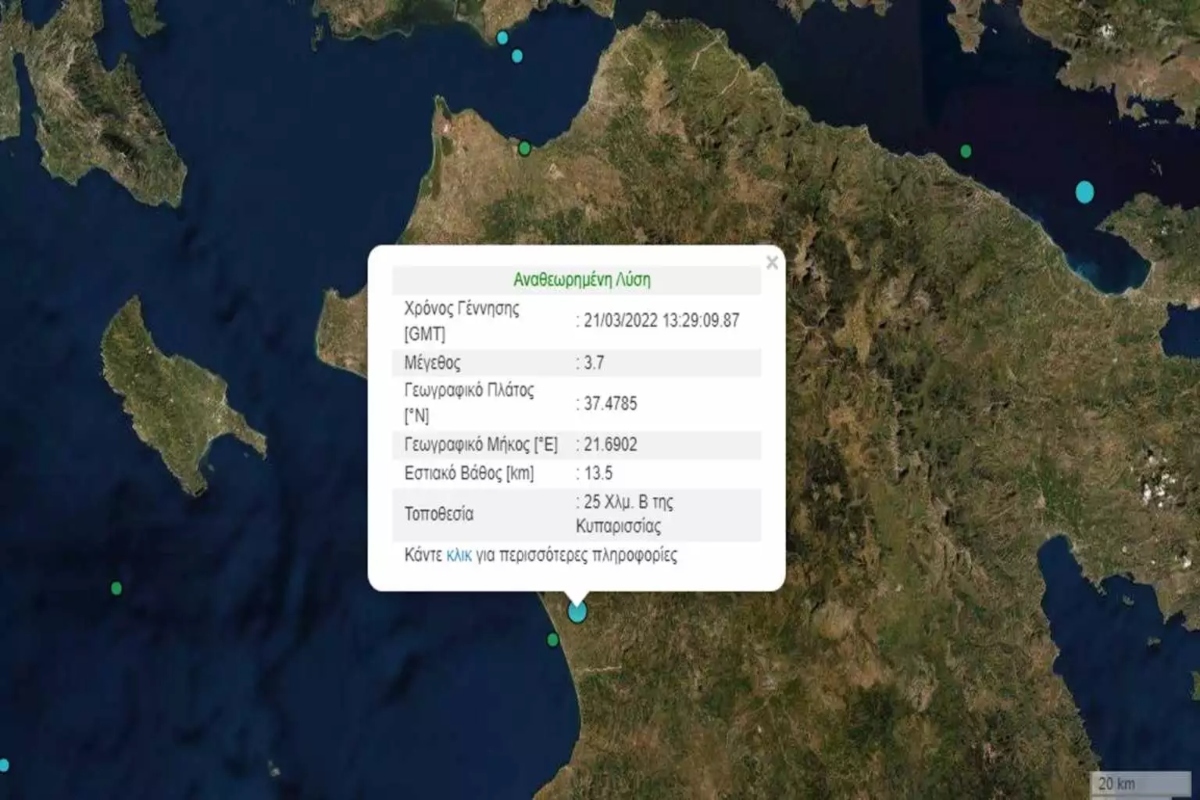
Task: Select the lone earthquake marker in the western sea
Action: point(117,590)
